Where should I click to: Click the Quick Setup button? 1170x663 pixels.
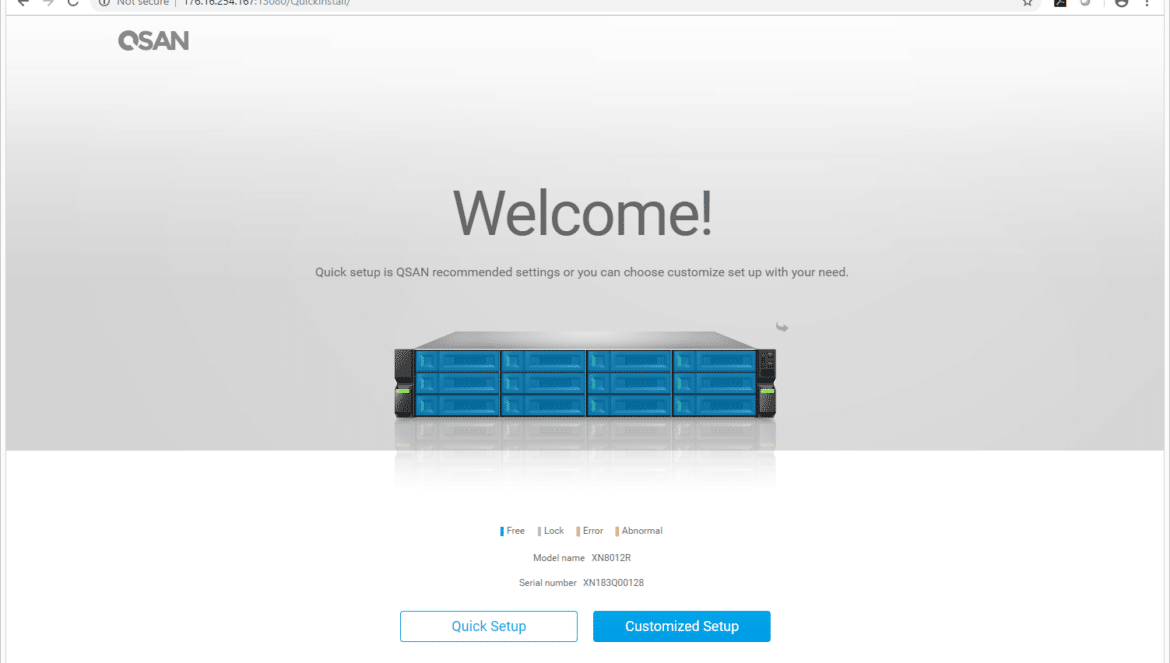pyautogui.click(x=489, y=626)
